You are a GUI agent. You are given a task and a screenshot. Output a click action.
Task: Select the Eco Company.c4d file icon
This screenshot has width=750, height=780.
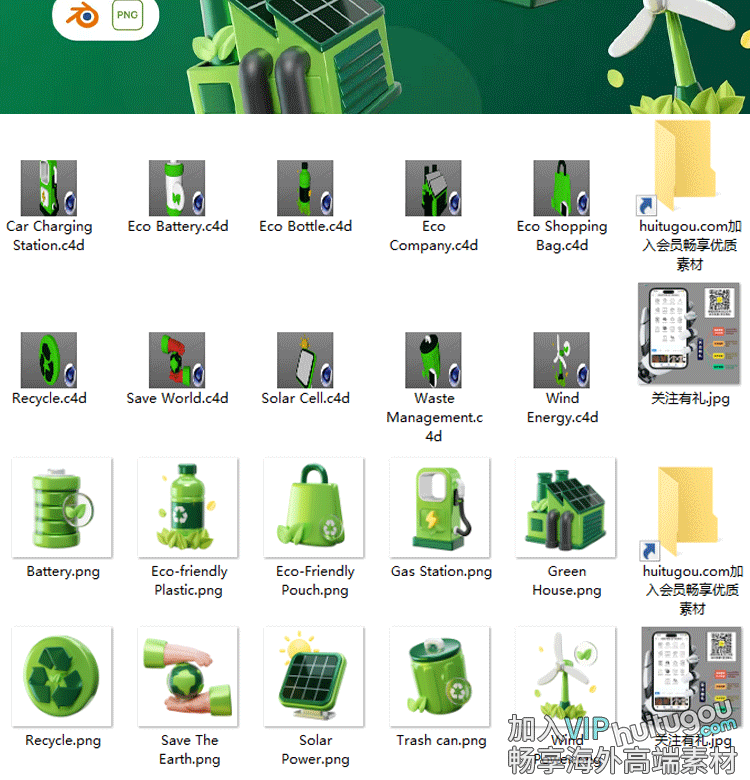[x=433, y=188]
